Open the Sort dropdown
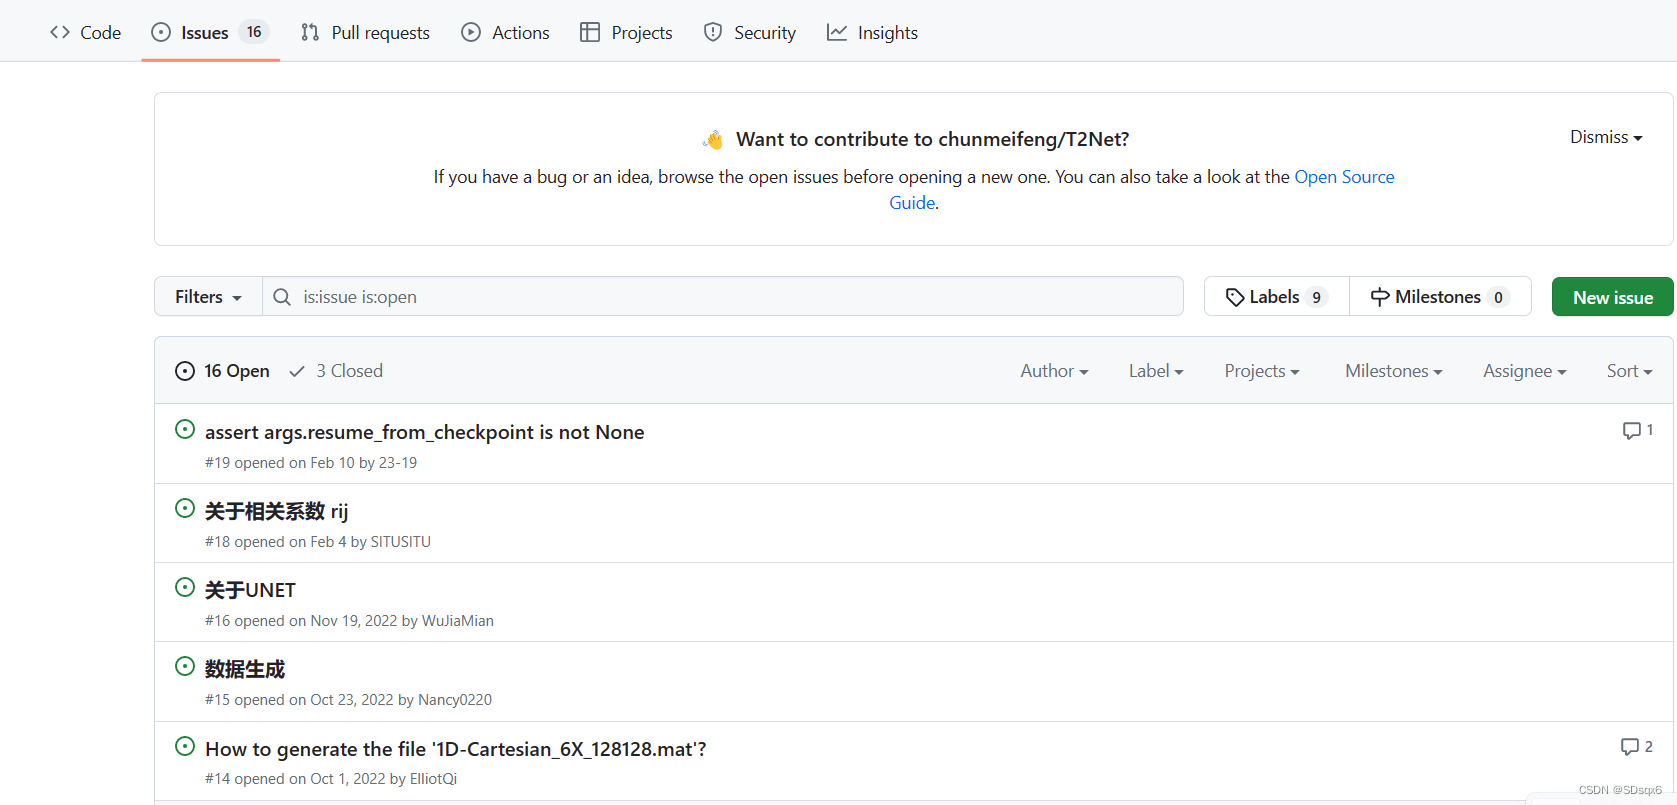This screenshot has height=805, width=1677. (x=1630, y=371)
